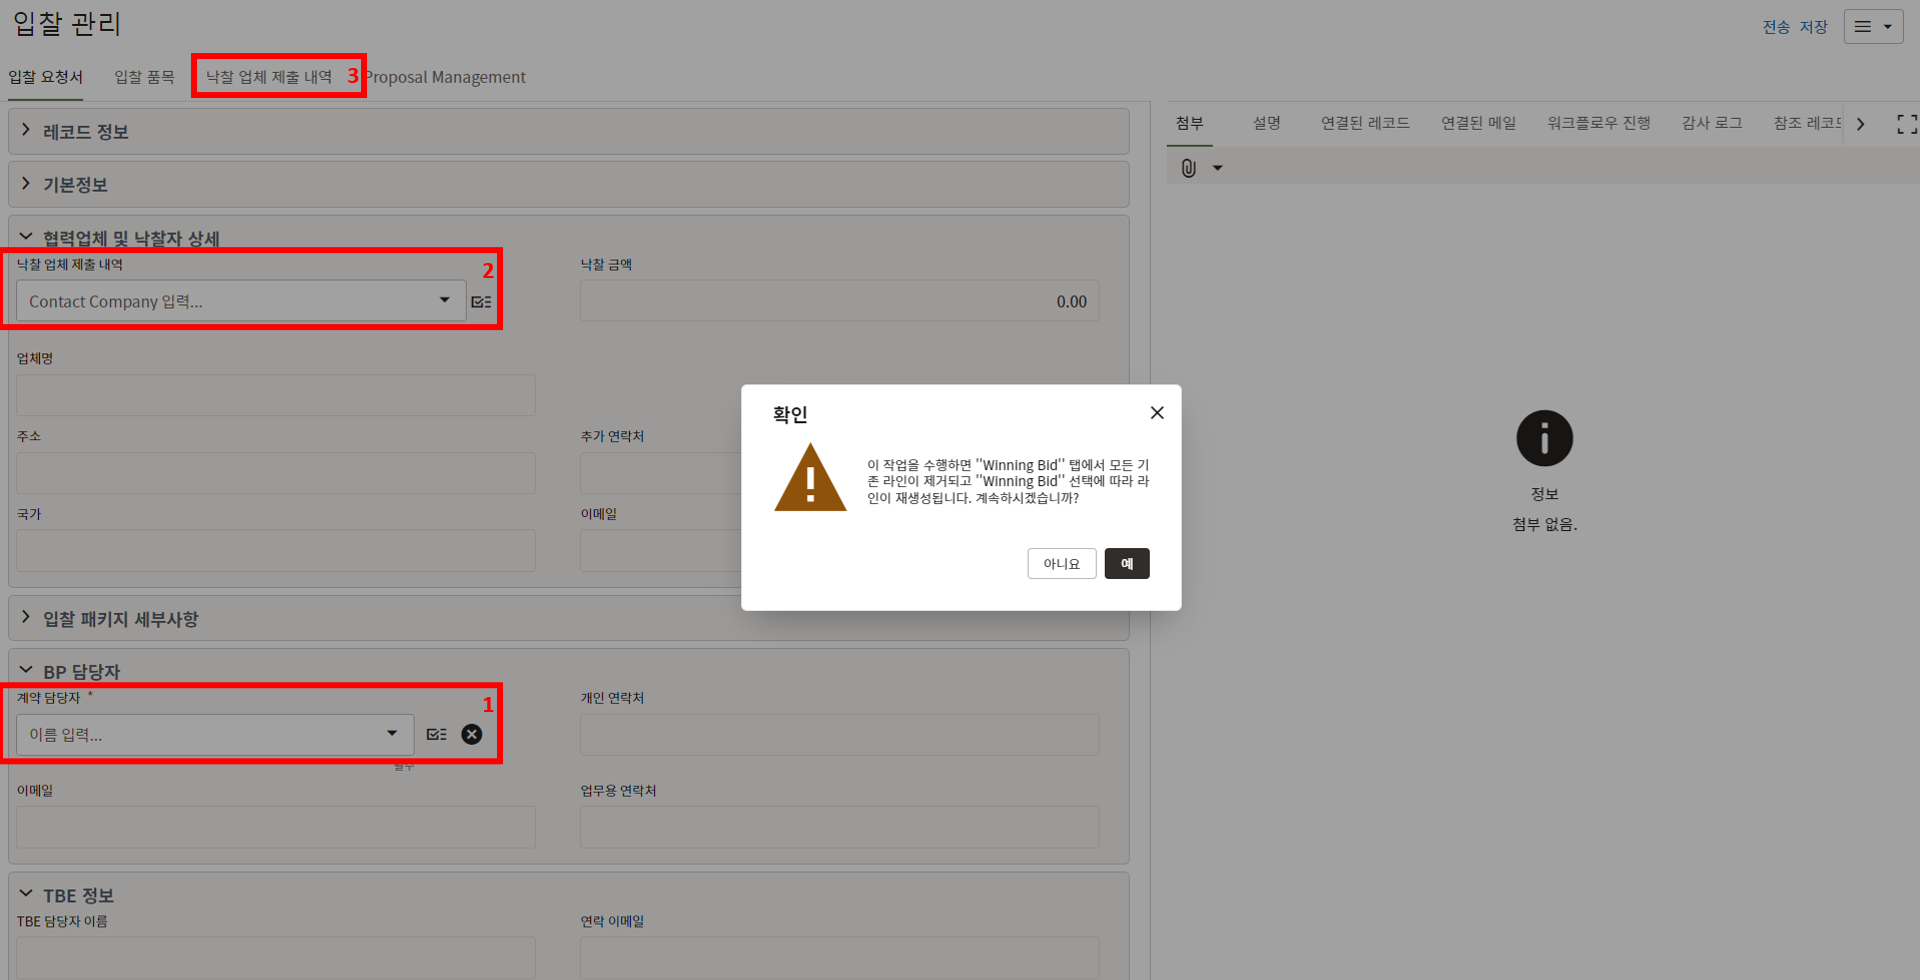The image size is (1920, 980).
Task: Click 예 to confirm the dialog
Action: [x=1126, y=564]
